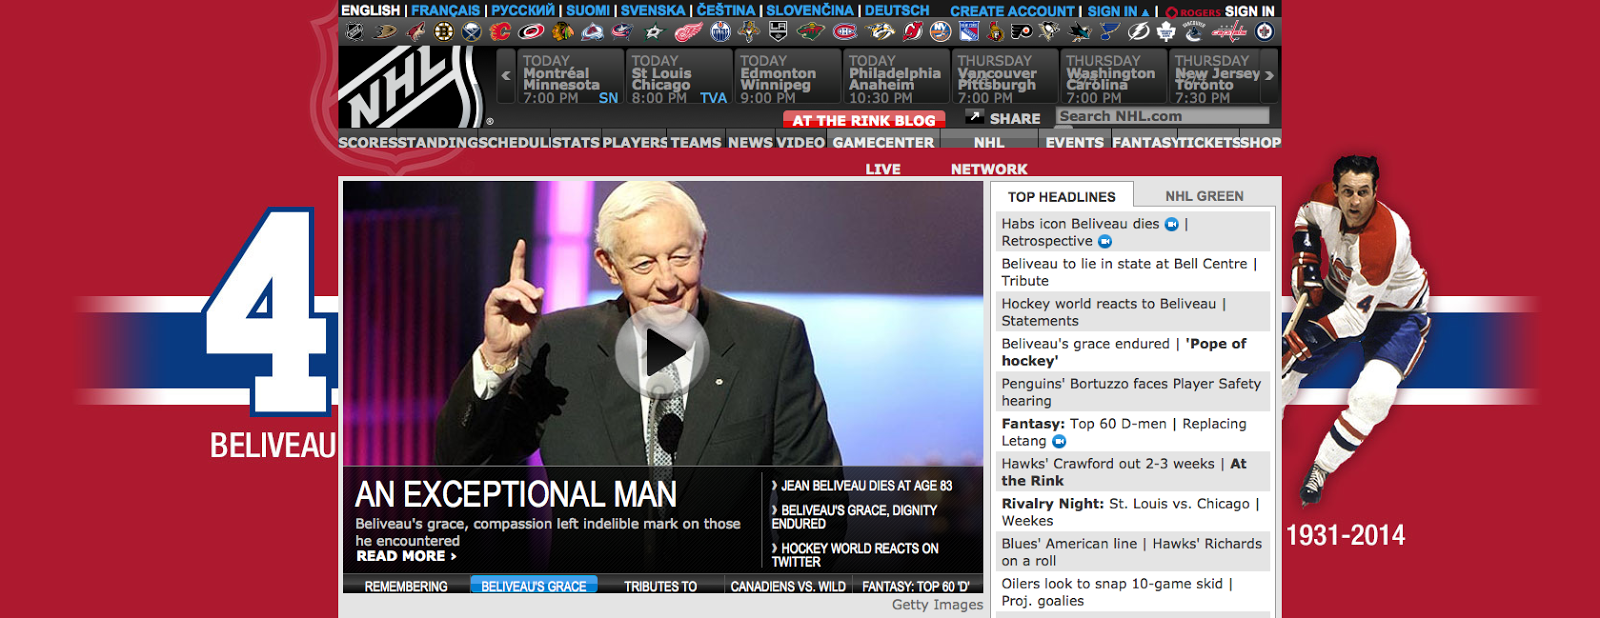1600x618 pixels.
Task: Click the Search NHL.com field
Action: (1162, 116)
